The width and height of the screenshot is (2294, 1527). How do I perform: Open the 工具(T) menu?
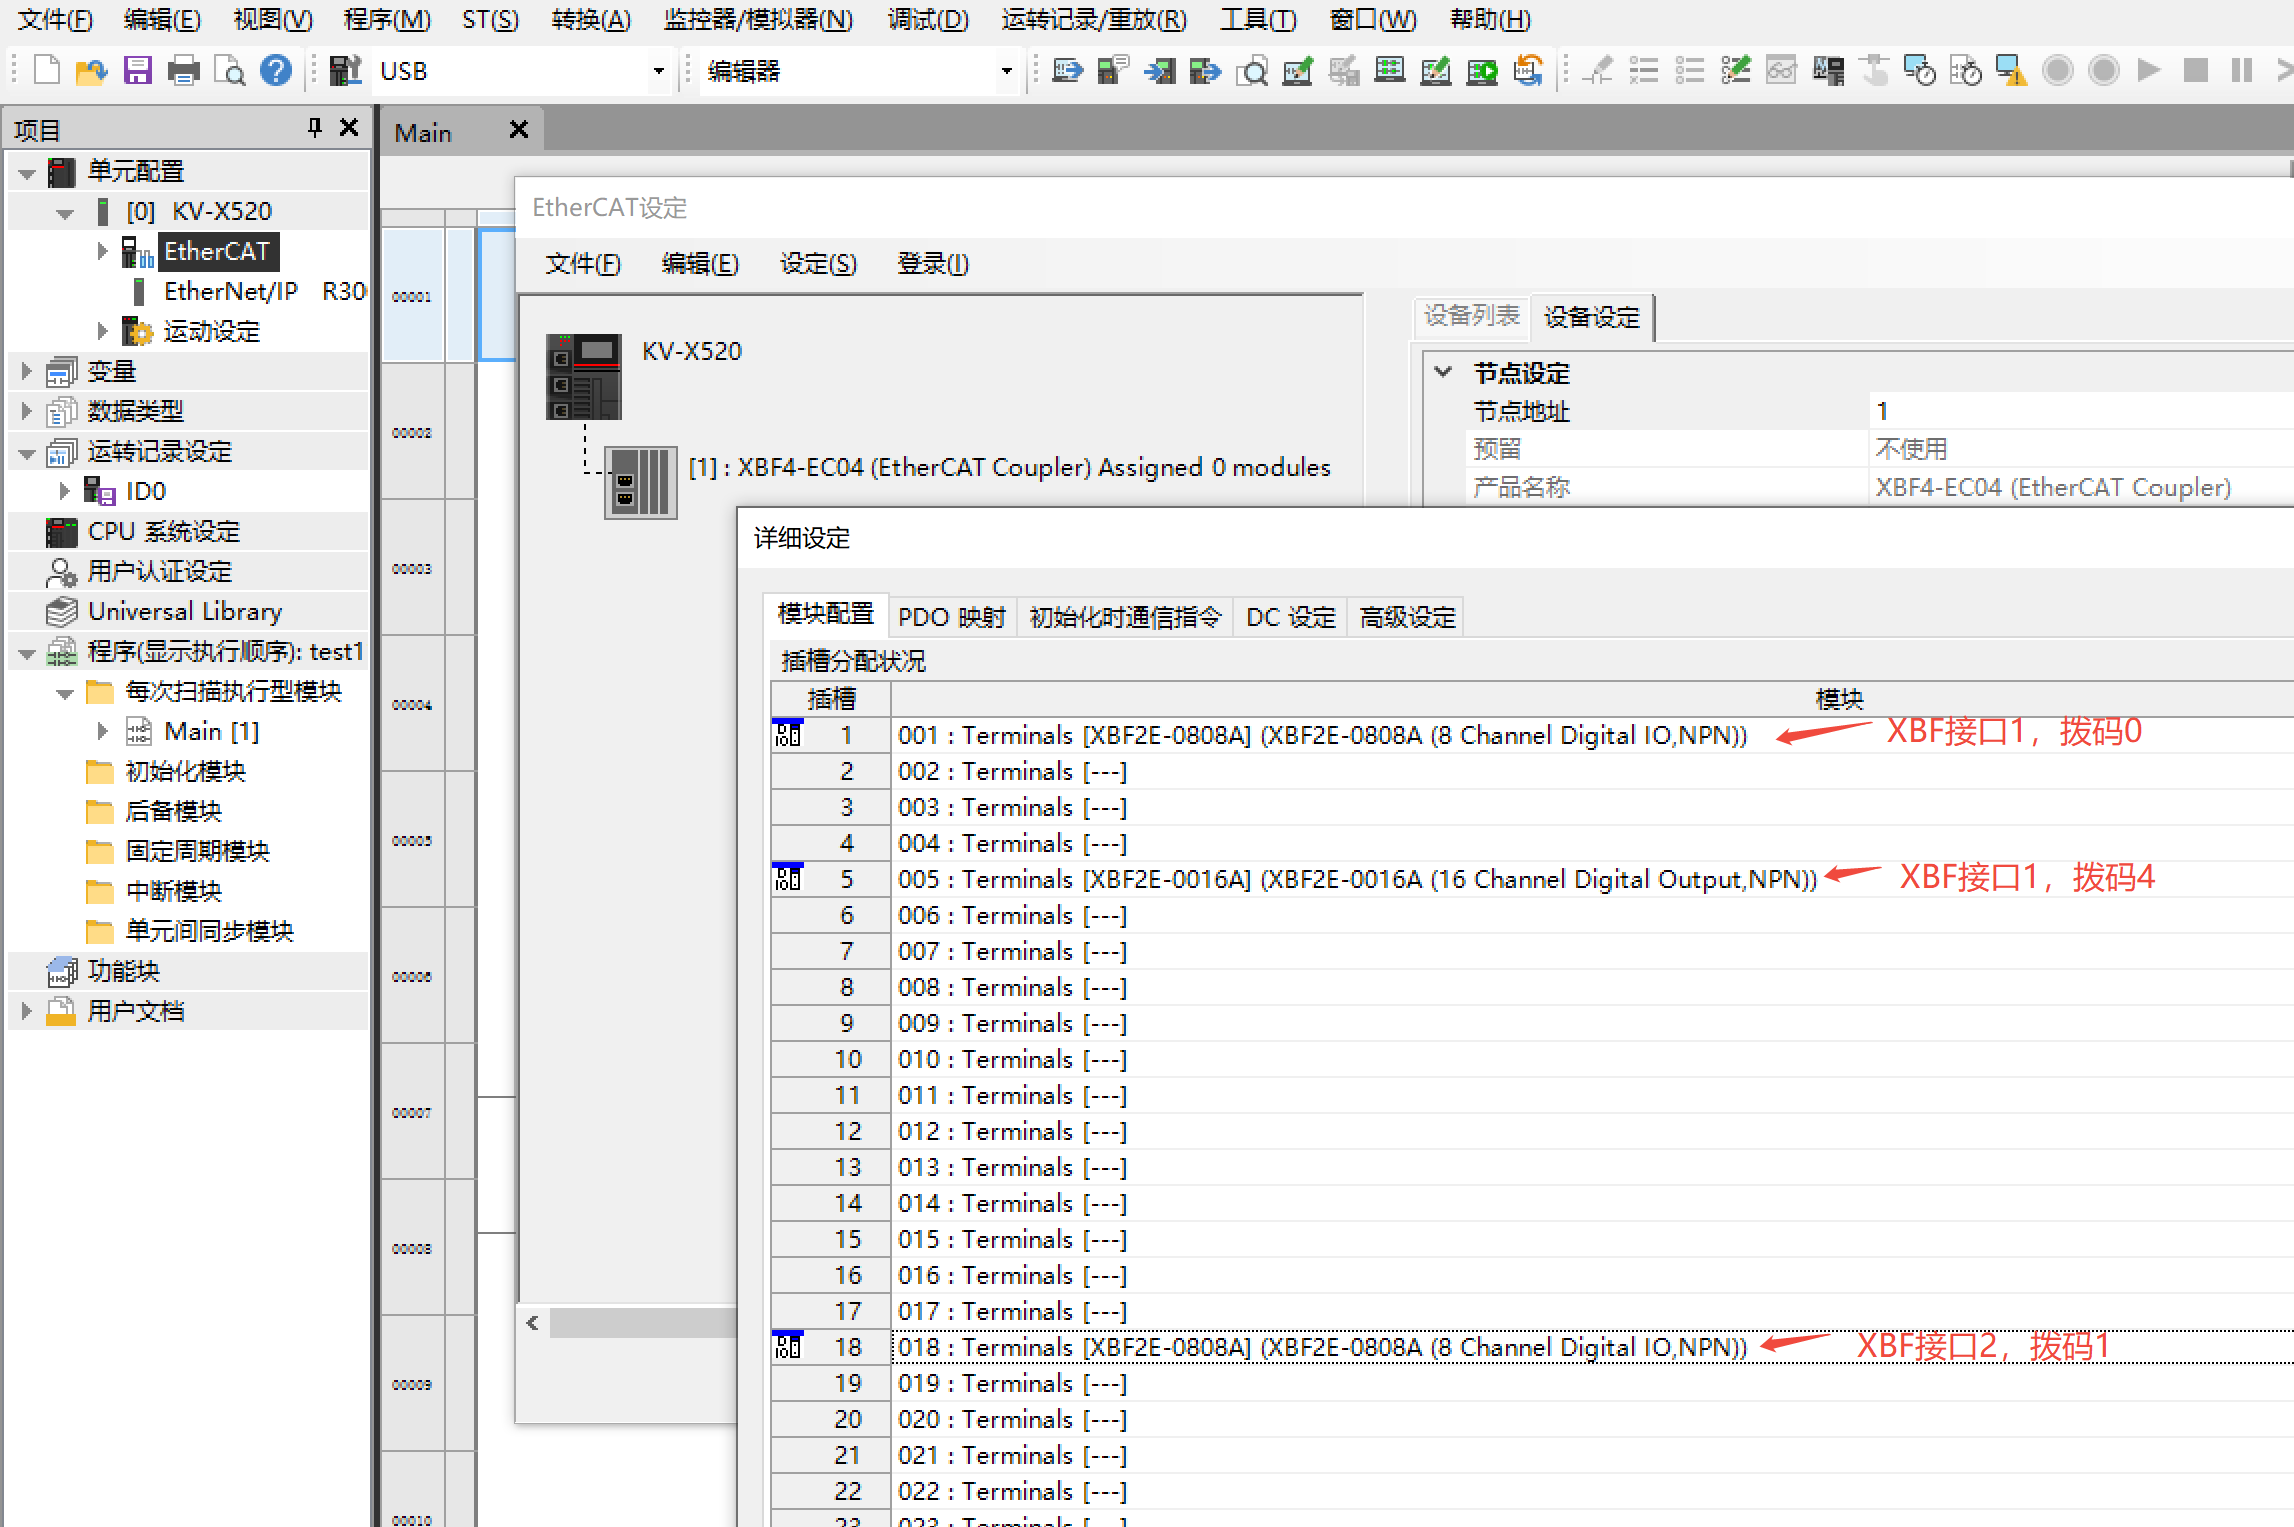[x=1258, y=19]
